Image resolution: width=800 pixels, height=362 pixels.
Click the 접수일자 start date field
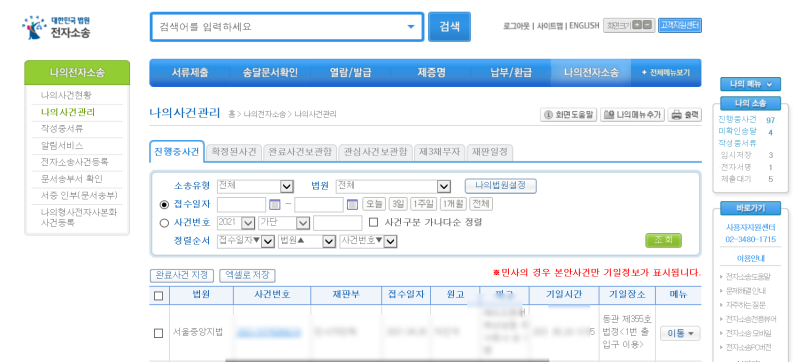pyautogui.click(x=241, y=204)
